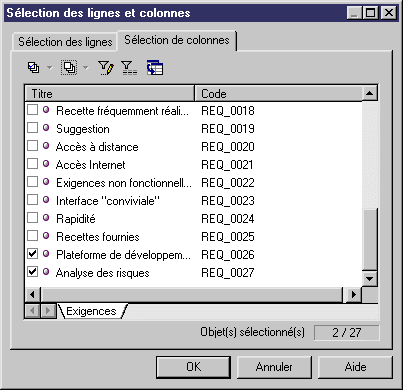
Task: Click the purple icon beside Rapidité
Action: click(x=46, y=218)
